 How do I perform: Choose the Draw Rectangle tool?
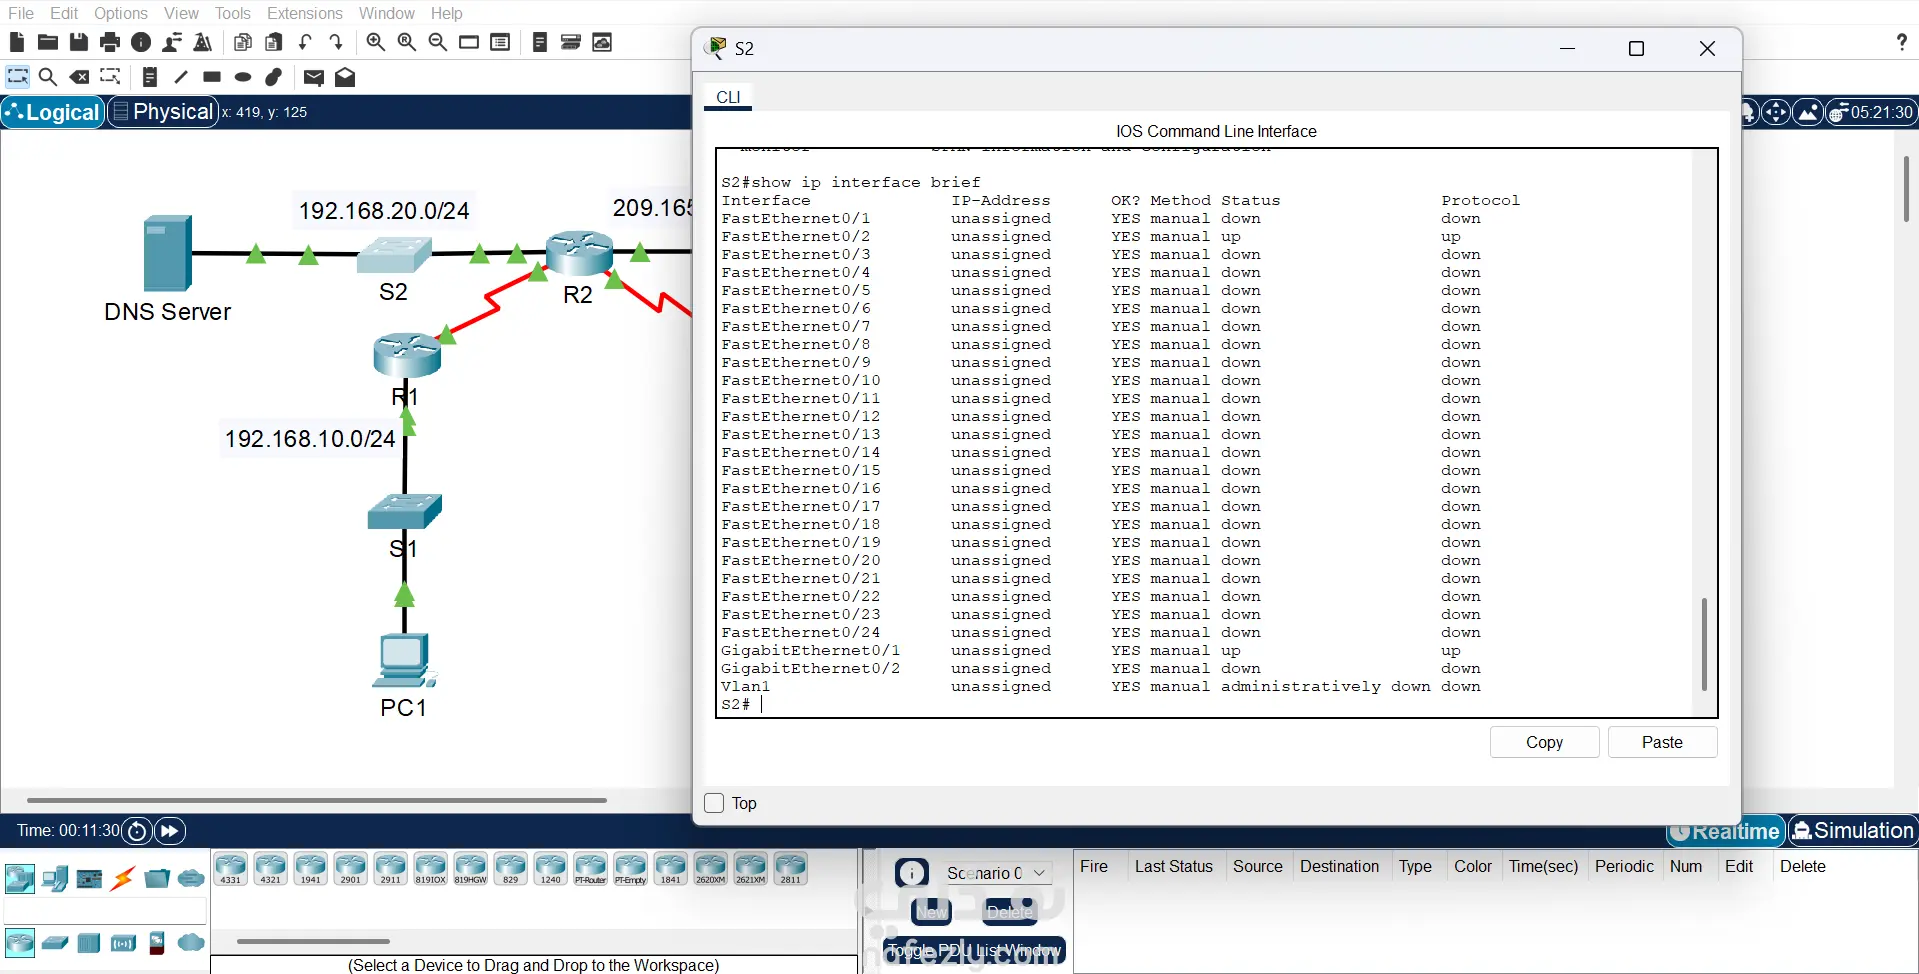tap(212, 77)
